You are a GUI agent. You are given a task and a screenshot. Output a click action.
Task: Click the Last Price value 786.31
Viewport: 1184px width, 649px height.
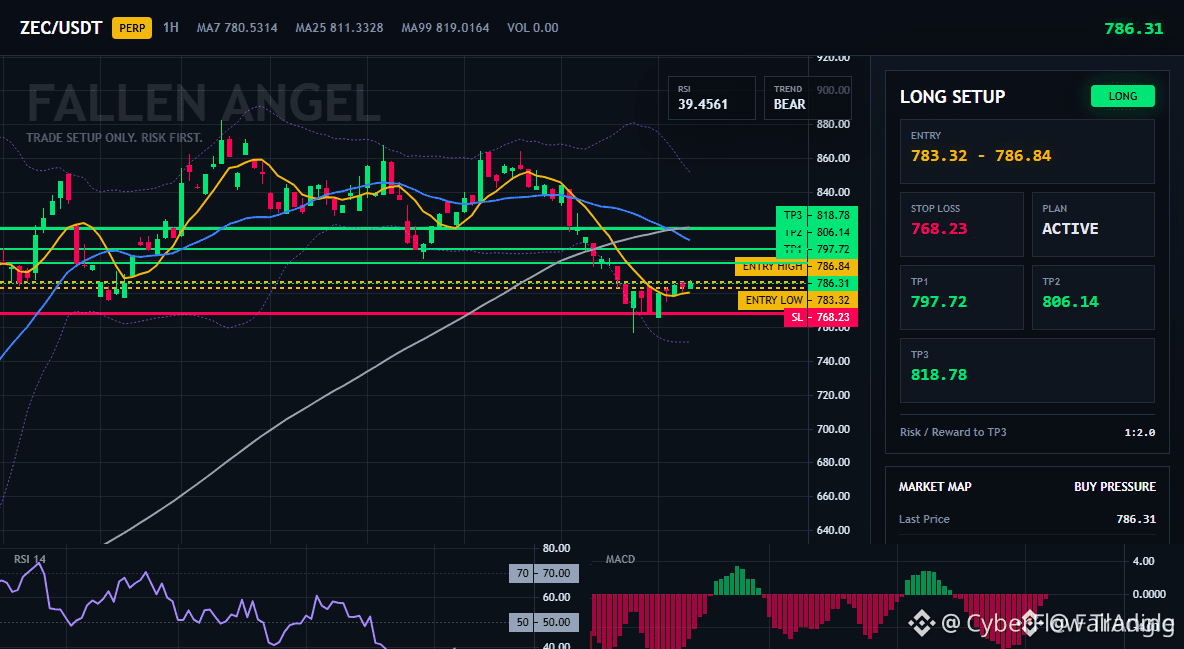click(x=1136, y=519)
